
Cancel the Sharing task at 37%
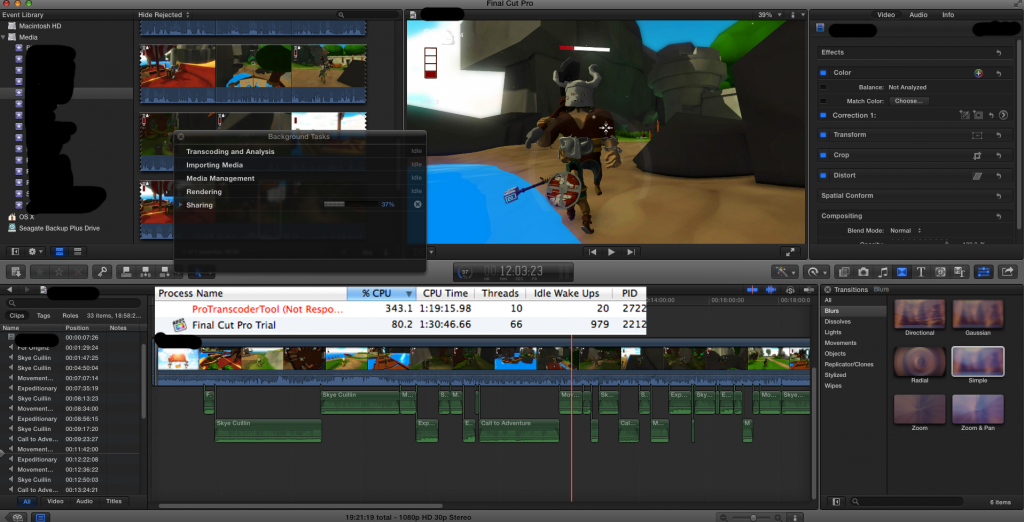(x=417, y=204)
